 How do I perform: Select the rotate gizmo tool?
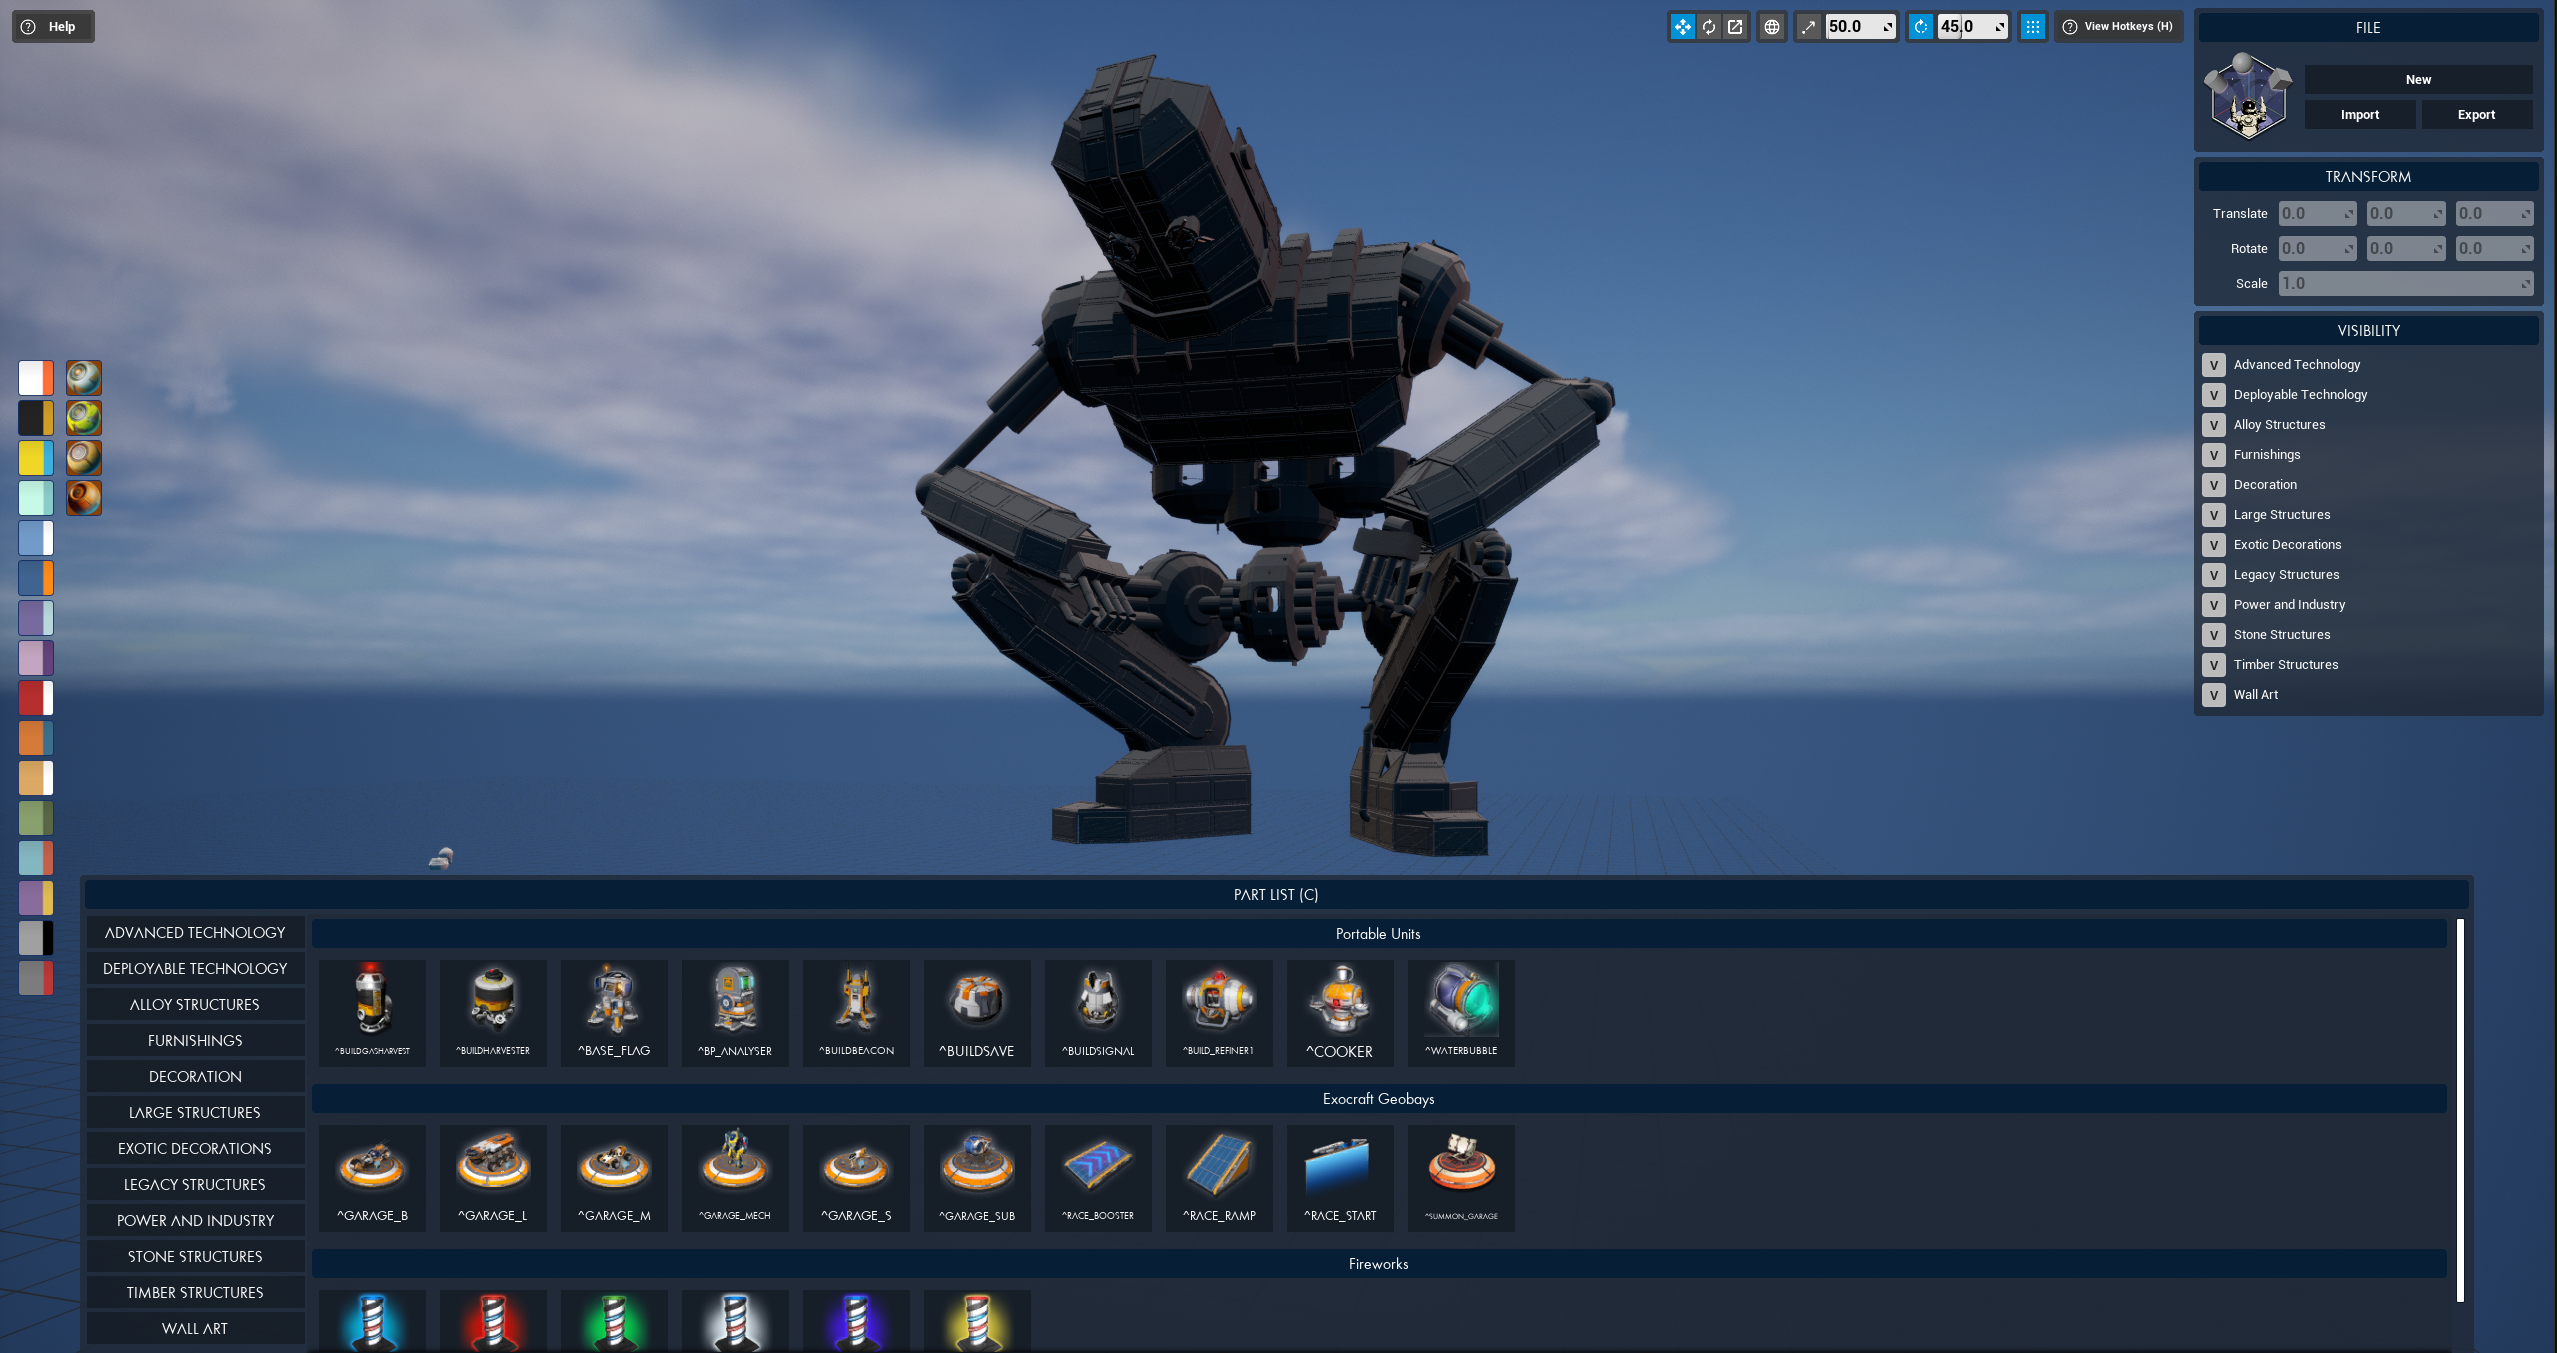point(1709,27)
